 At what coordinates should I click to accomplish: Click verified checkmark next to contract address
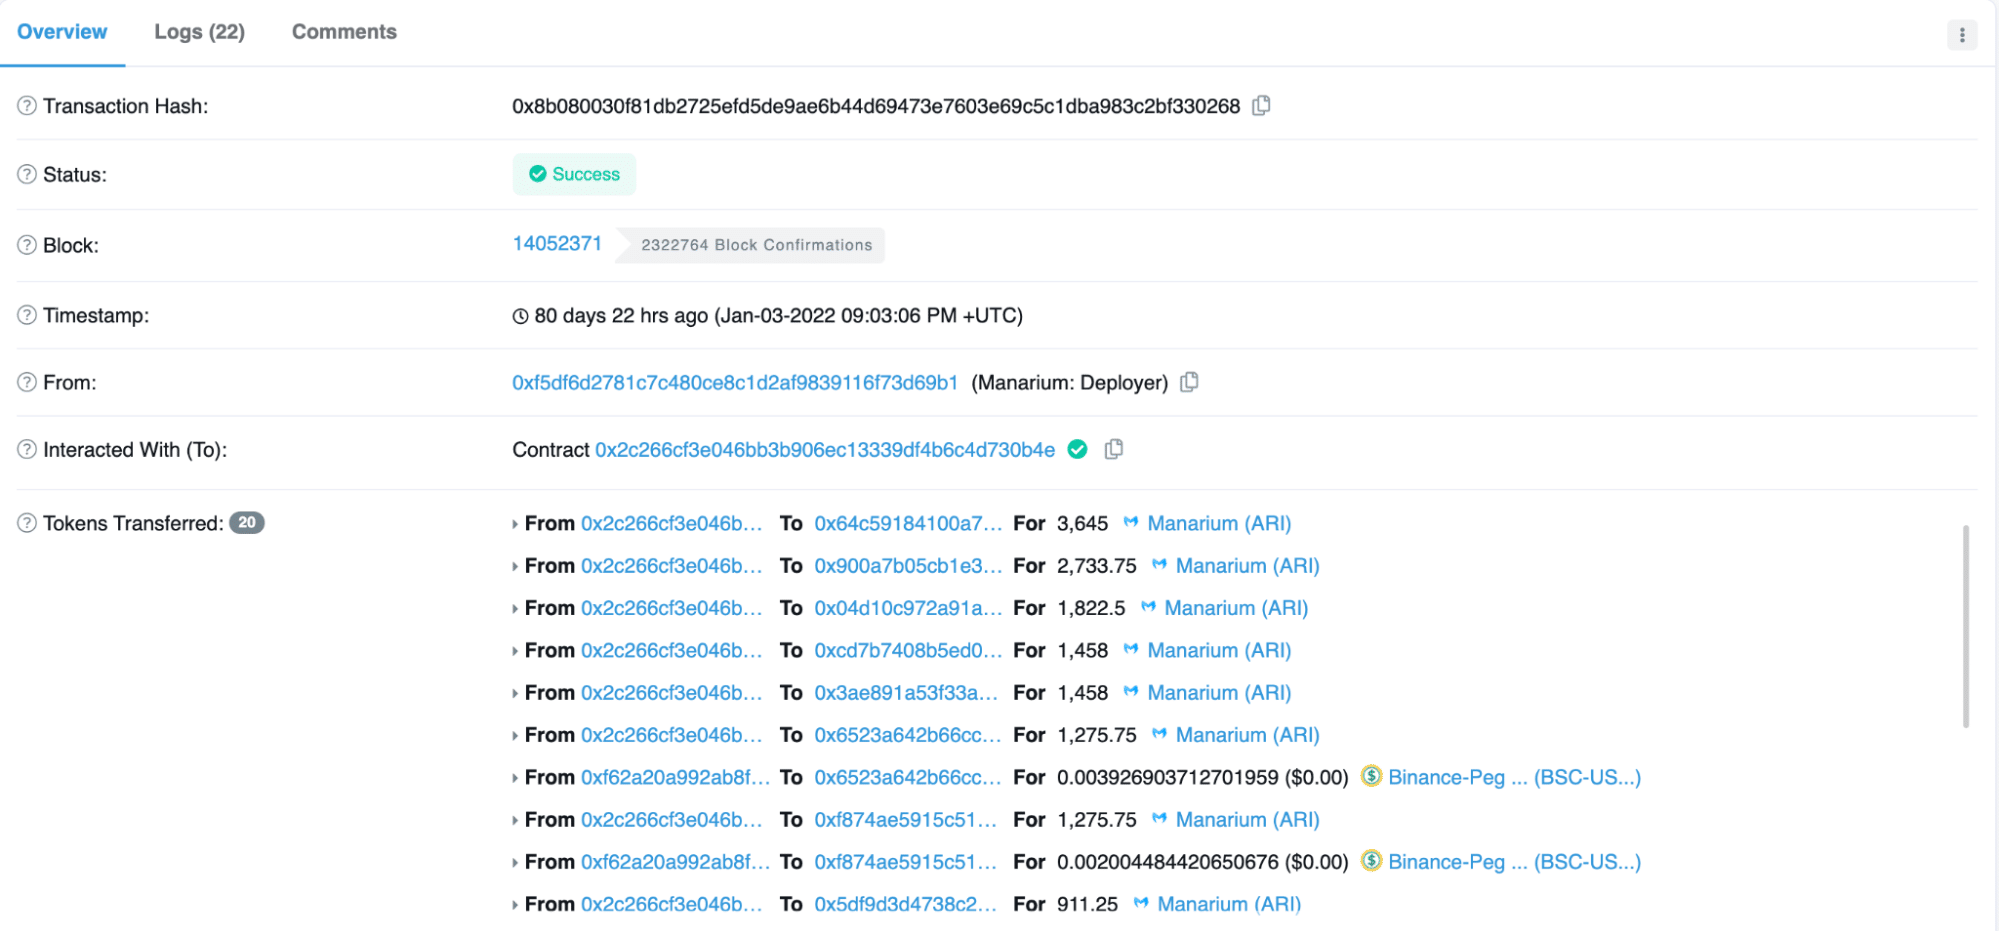[1077, 449]
